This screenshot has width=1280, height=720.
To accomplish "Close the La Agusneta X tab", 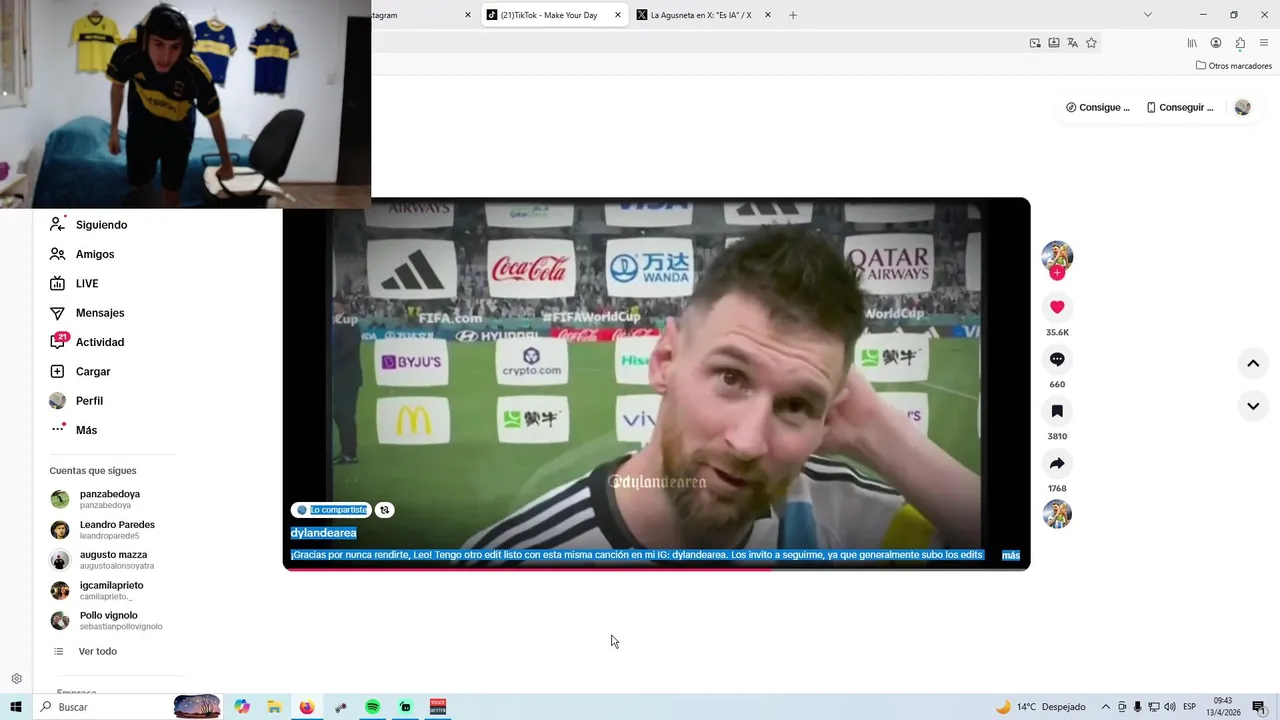I will 767,15.
